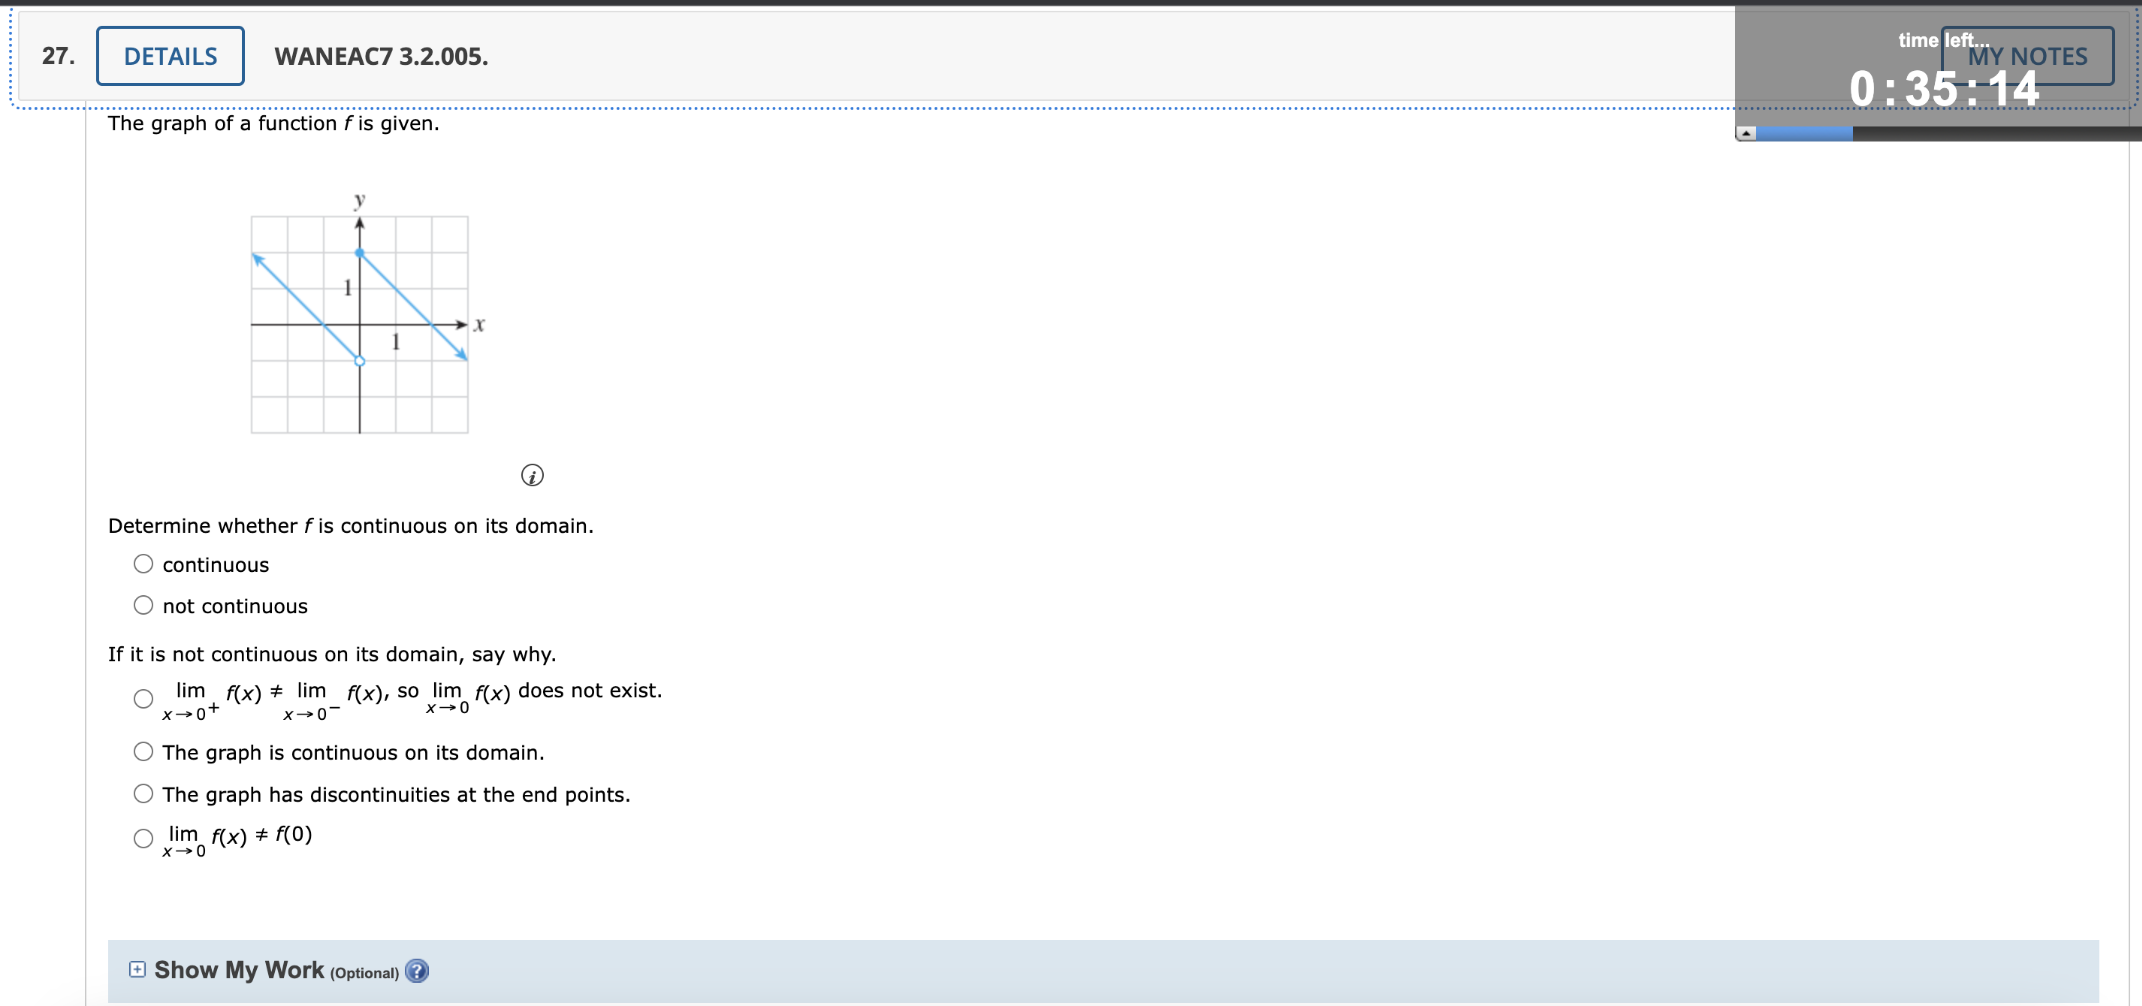Choose 'discontinuities at the end points' option

143,793
